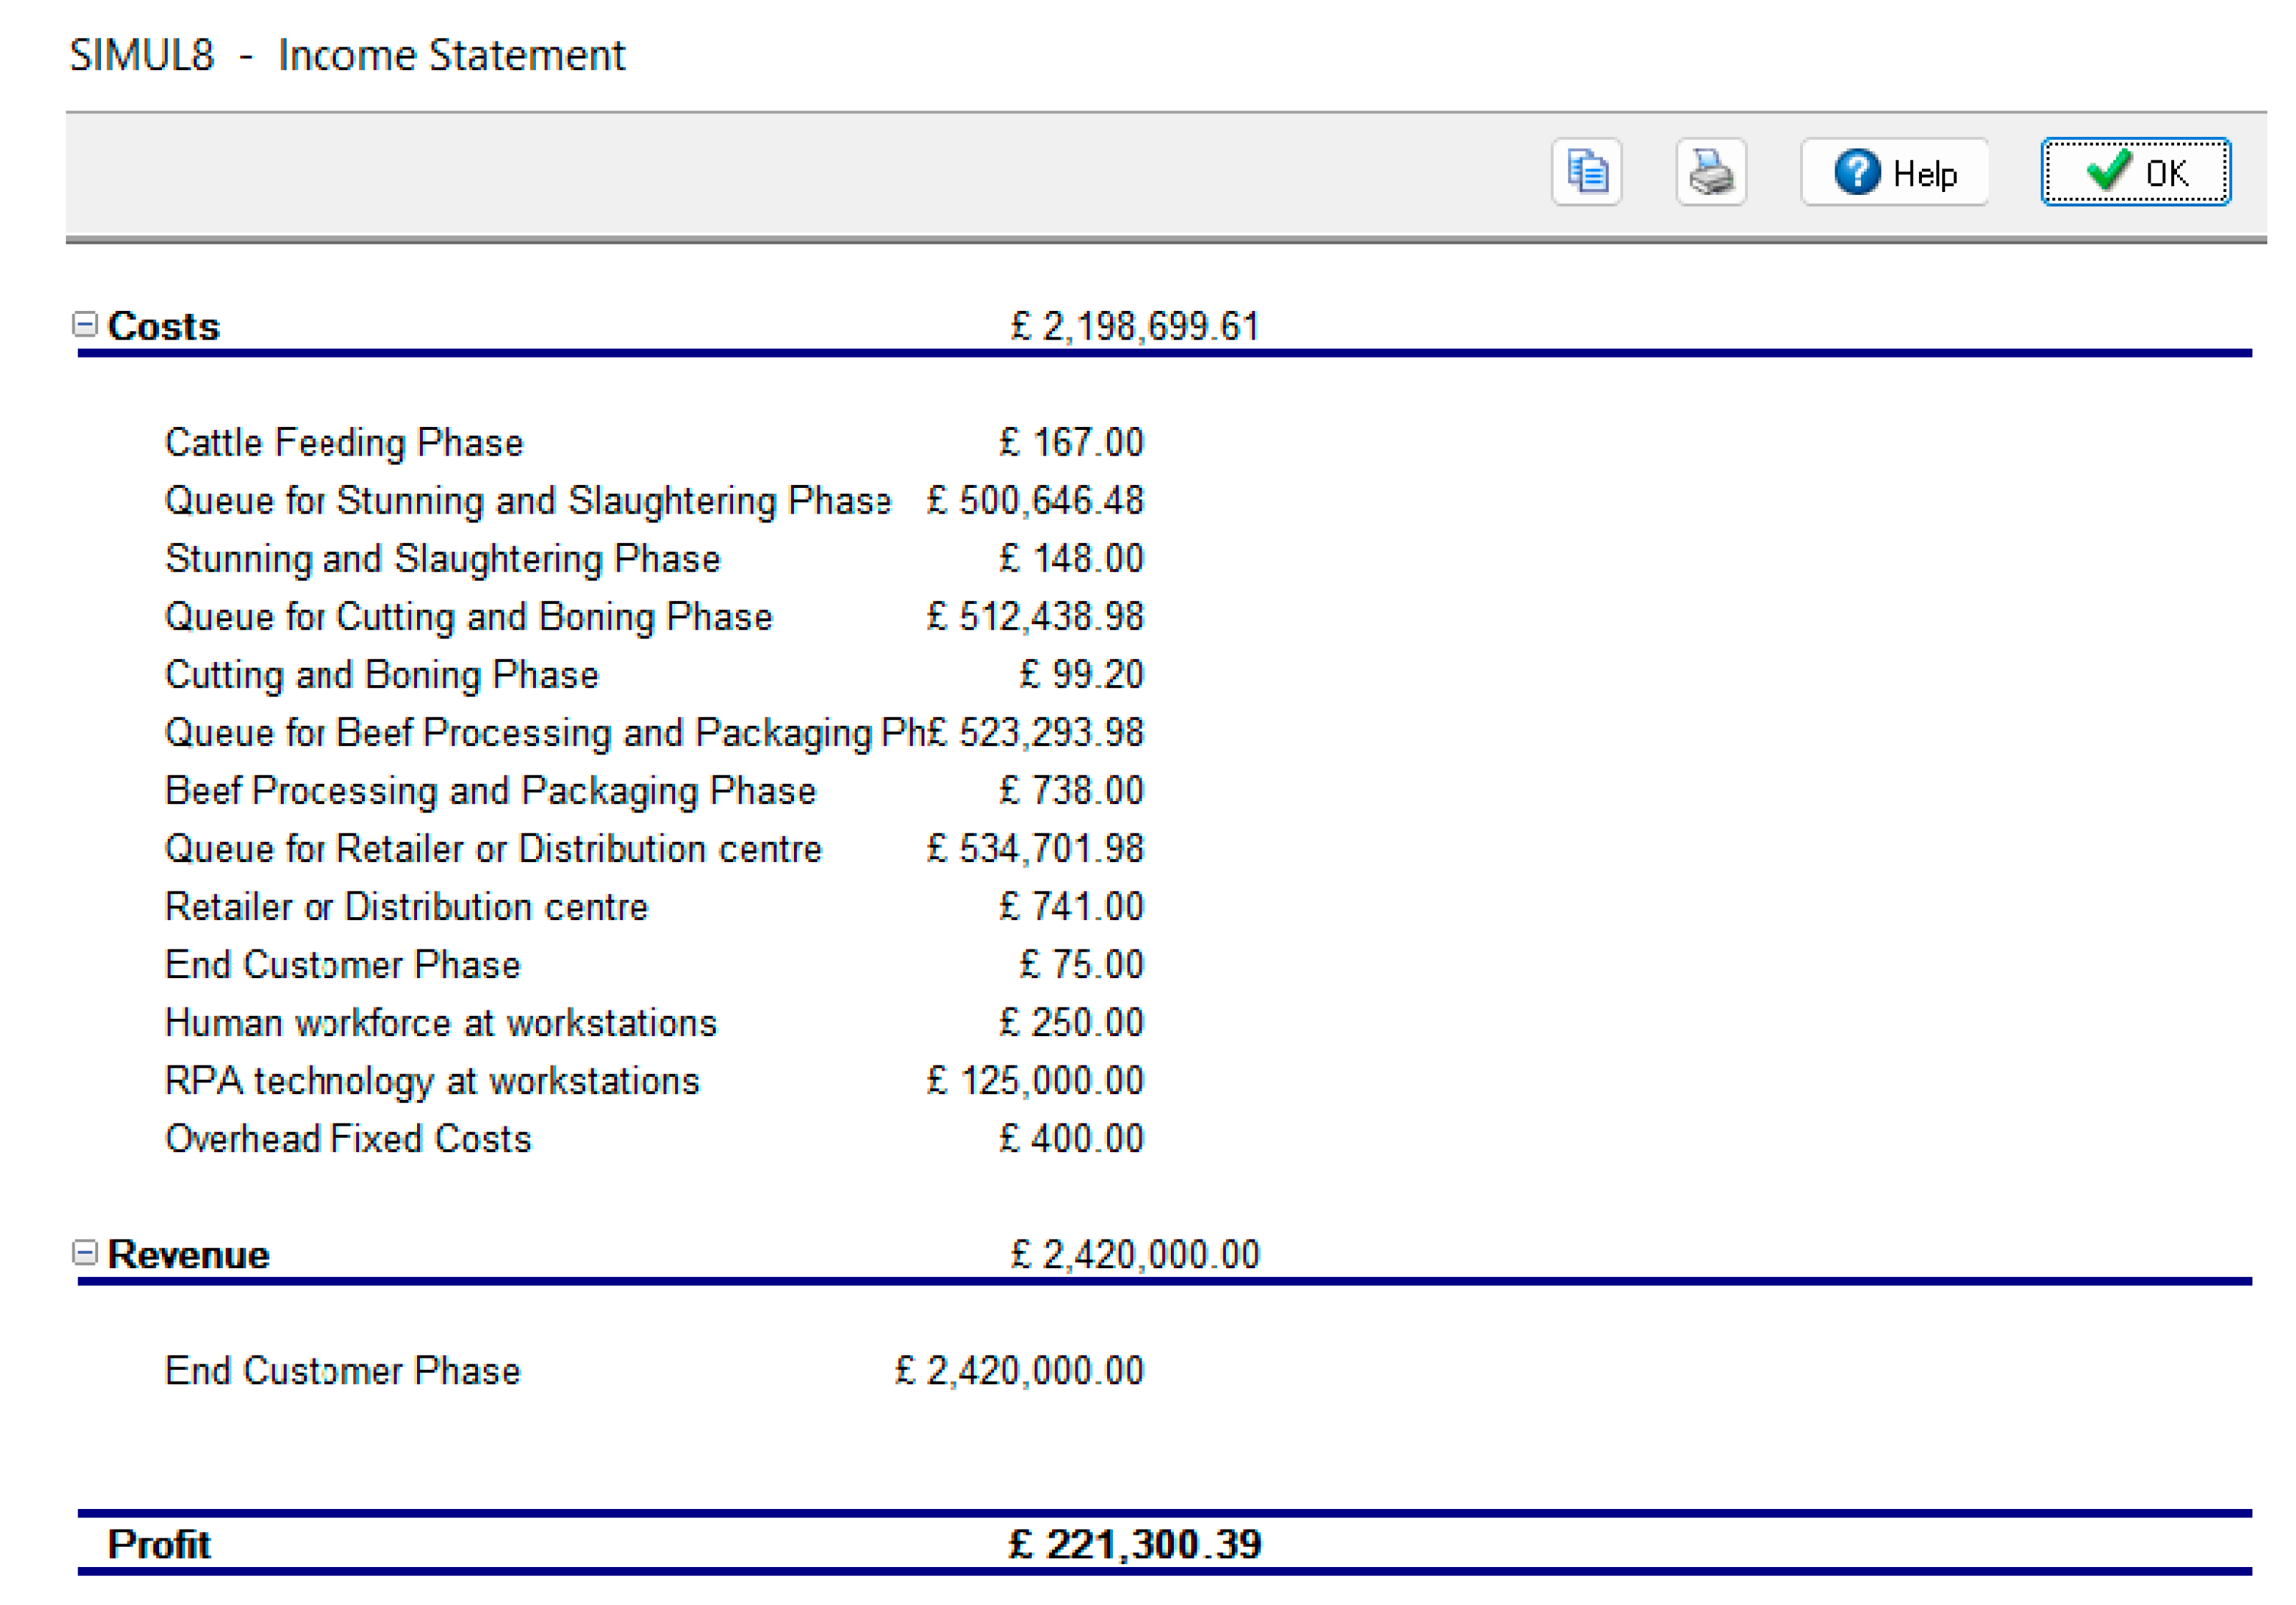2296x1605 pixels.
Task: Click the copy to clipboard icon
Action: point(1586,172)
